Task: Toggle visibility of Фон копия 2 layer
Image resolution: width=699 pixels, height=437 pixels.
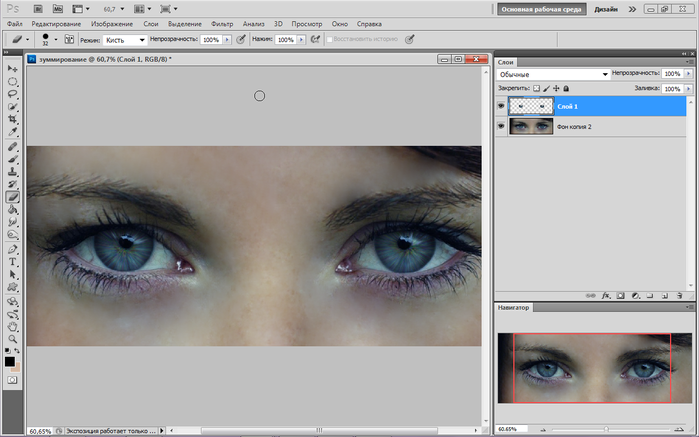Action: pyautogui.click(x=501, y=127)
